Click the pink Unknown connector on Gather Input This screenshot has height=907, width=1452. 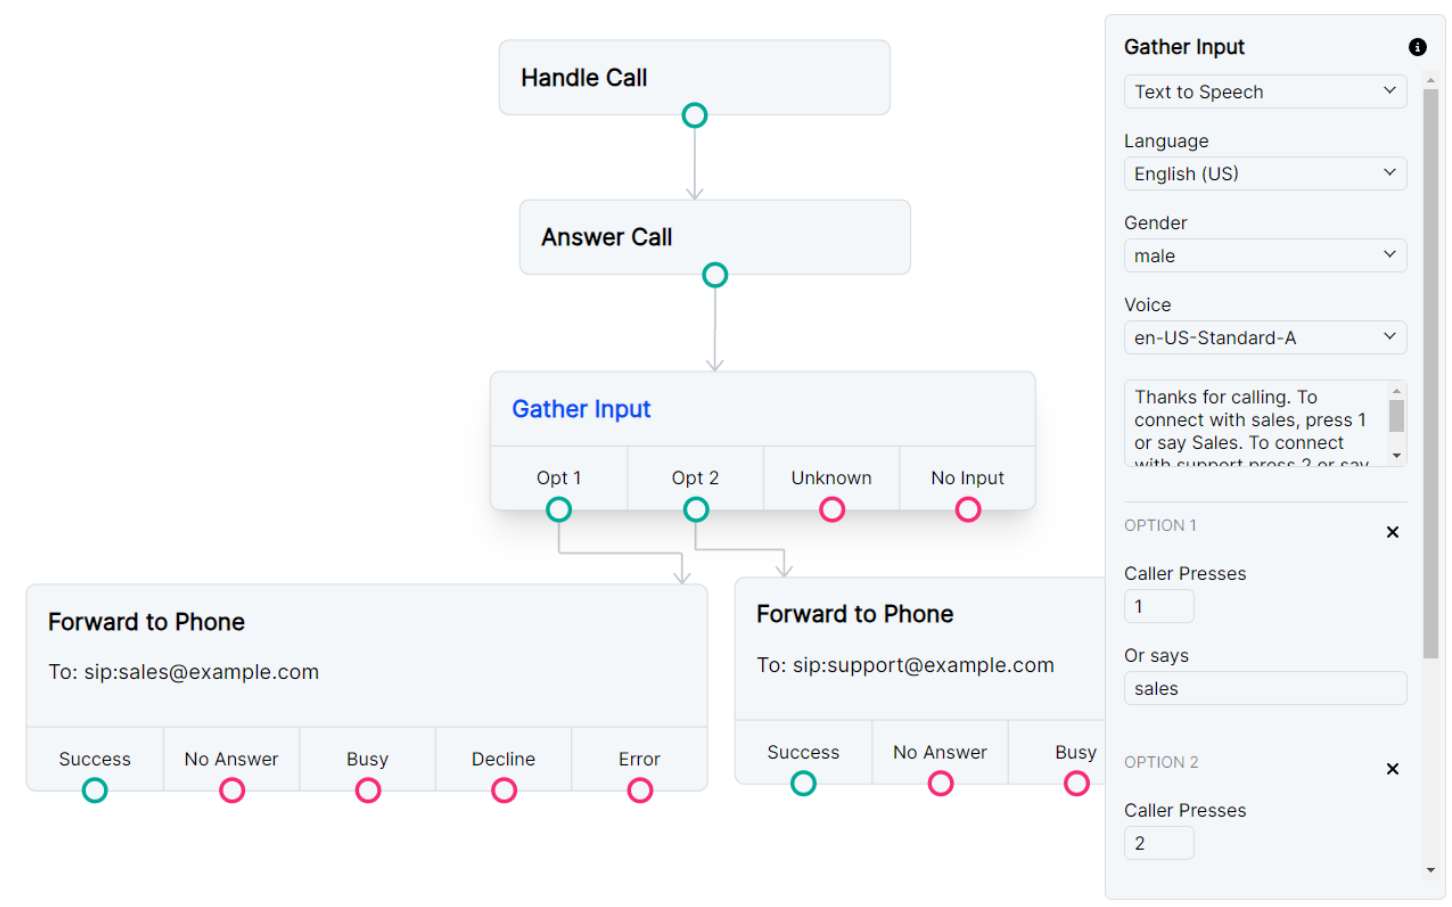(831, 509)
